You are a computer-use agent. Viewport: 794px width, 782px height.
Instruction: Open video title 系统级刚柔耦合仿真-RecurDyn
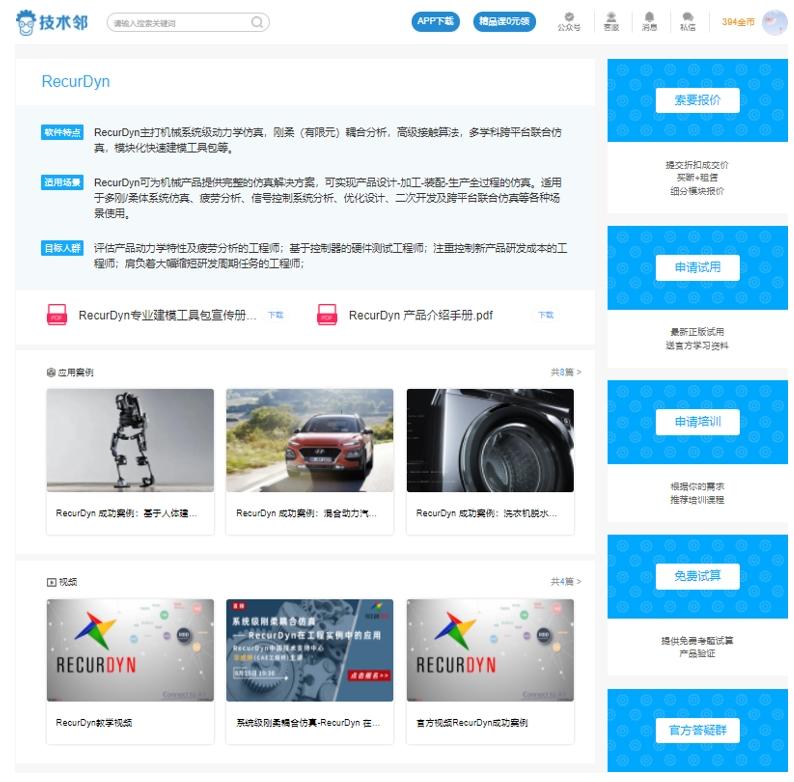(x=308, y=723)
